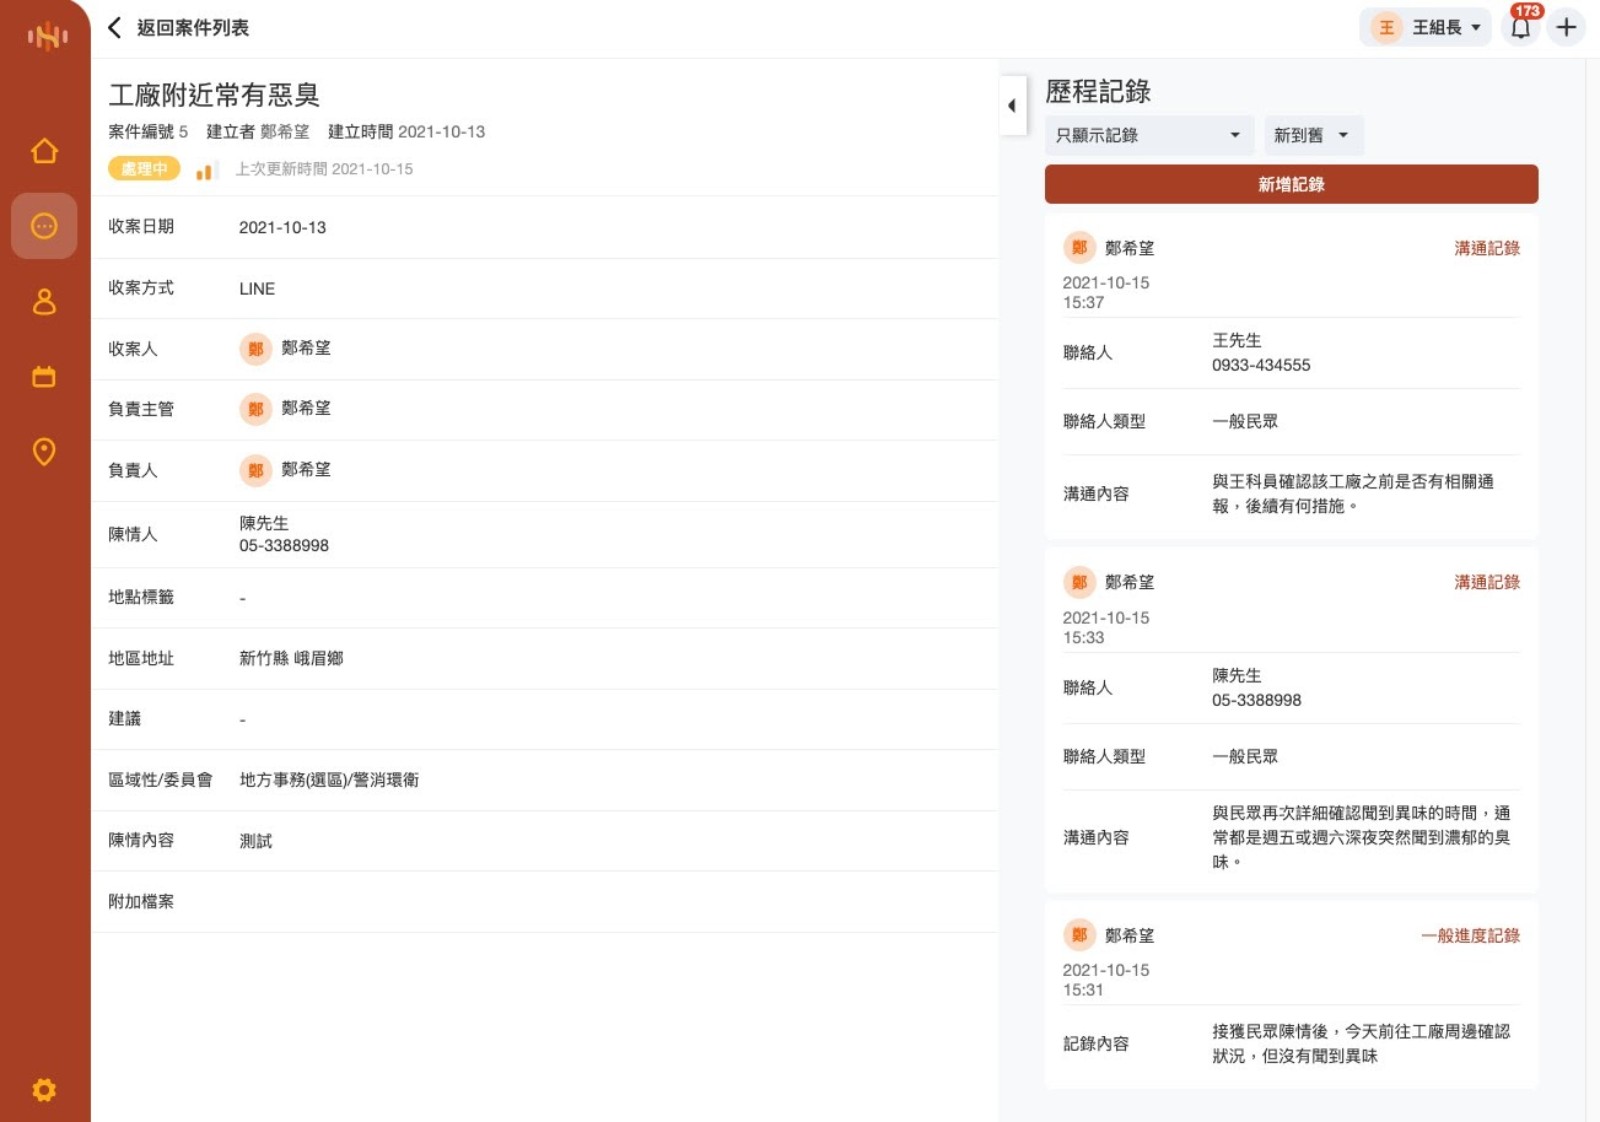Click the 歷程記錄 panel heading
Screen dimensions: 1600x1122
(x=1098, y=91)
